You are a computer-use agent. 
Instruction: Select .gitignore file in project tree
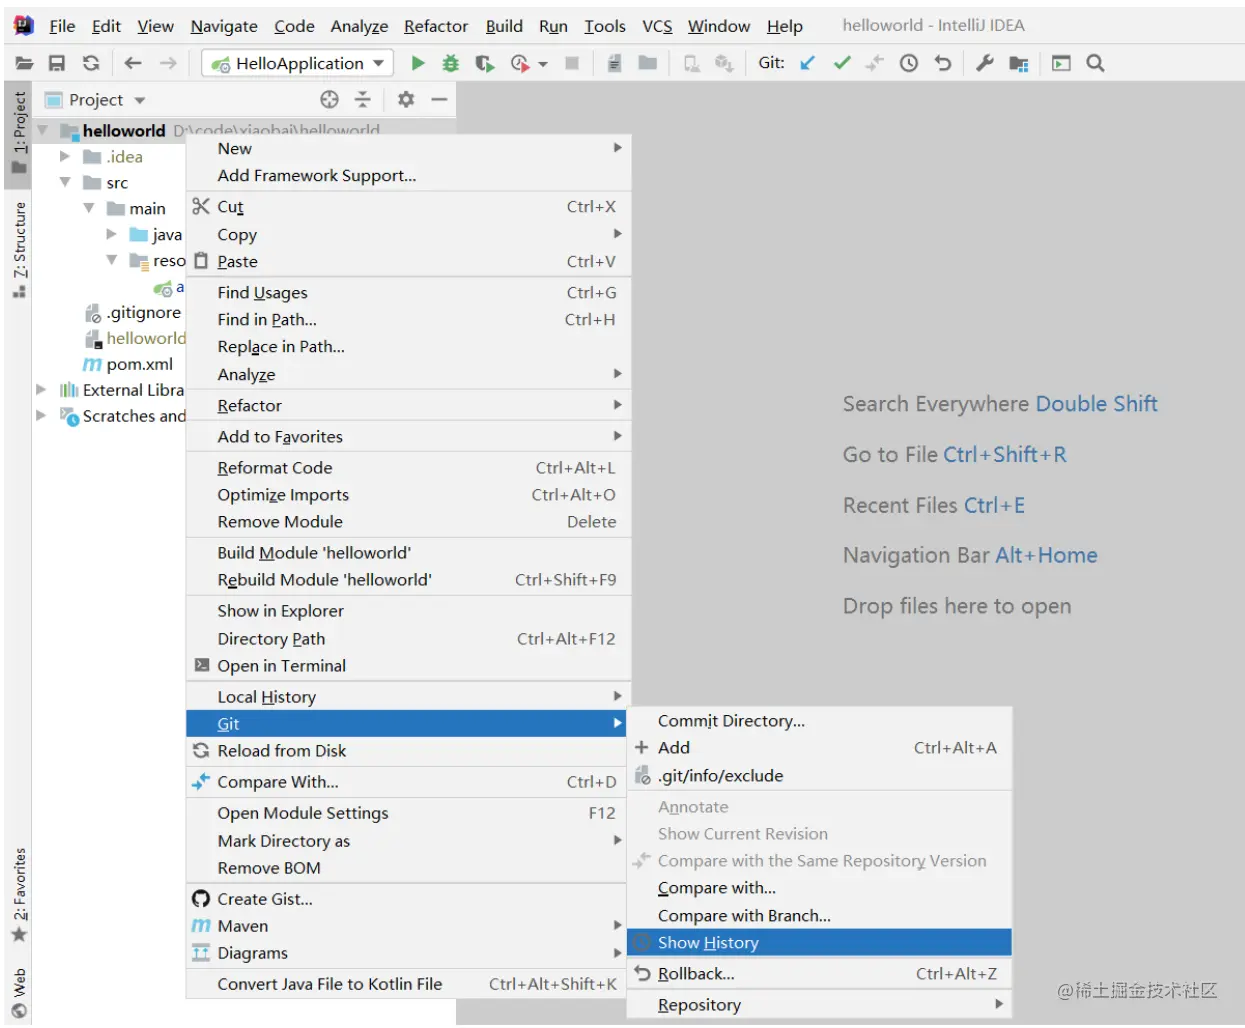[x=133, y=312]
